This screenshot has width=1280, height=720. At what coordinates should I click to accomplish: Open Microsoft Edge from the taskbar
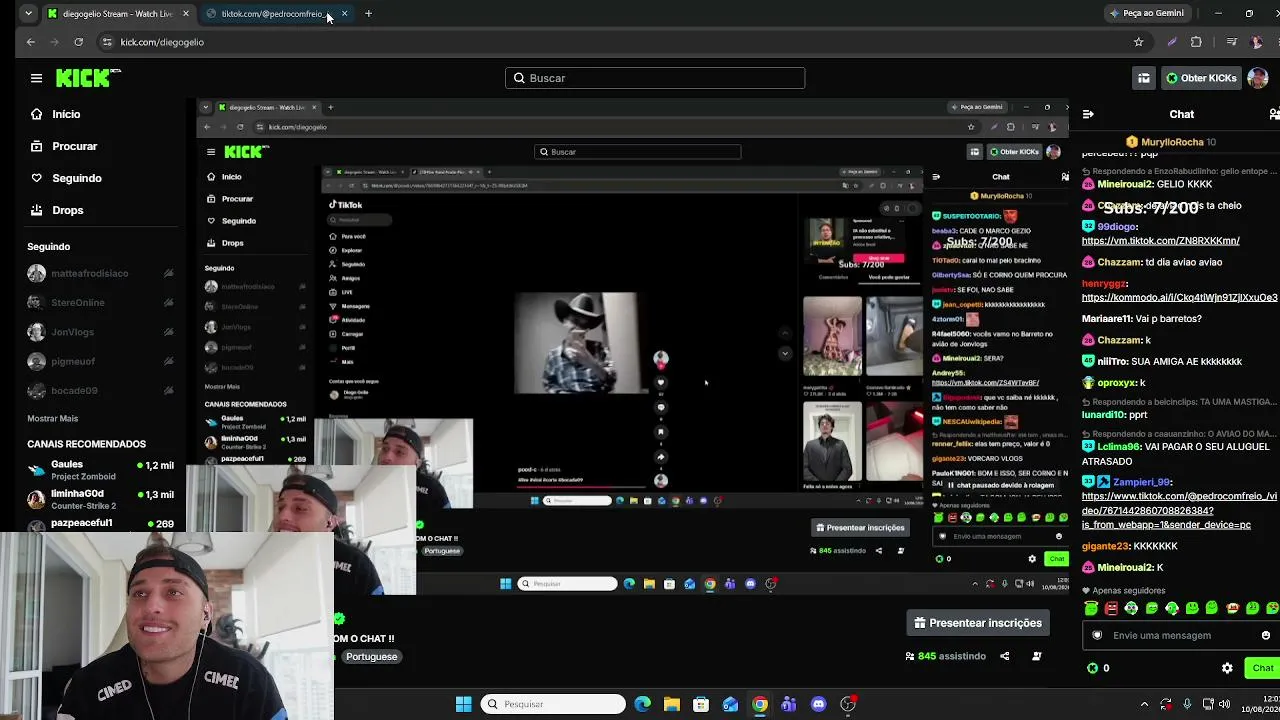coord(642,704)
